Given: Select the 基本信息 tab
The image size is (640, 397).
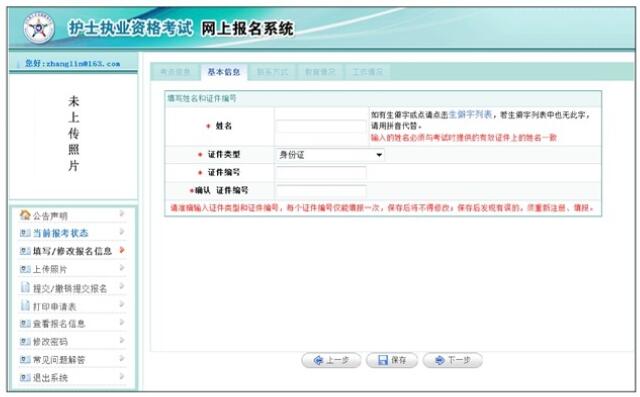Looking at the screenshot, I should pyautogui.click(x=224, y=72).
